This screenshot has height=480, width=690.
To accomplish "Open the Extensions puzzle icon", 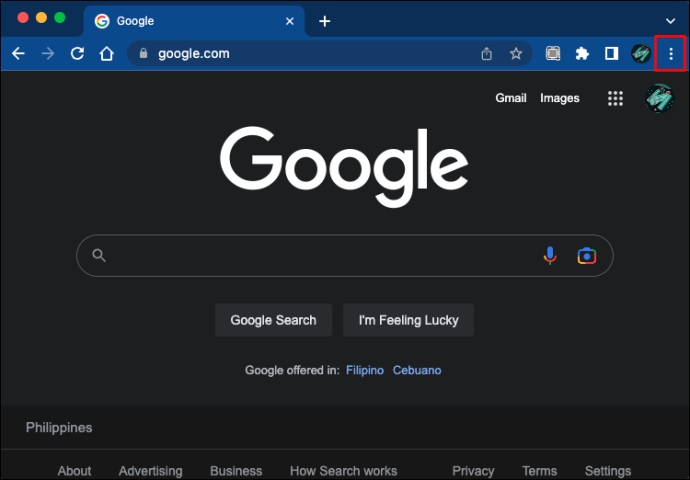I will point(582,54).
